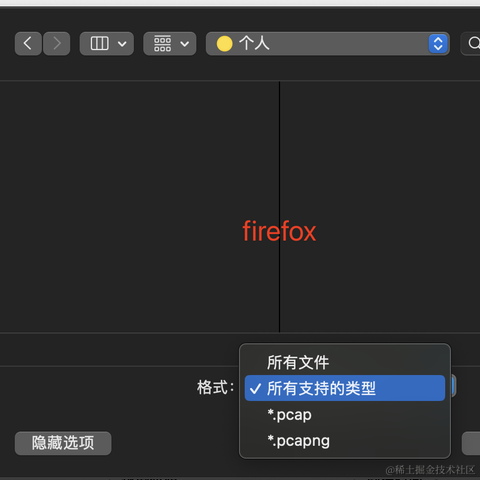This screenshot has width=480, height=480.
Task: Go back with the left chevron button
Action: 28,44
